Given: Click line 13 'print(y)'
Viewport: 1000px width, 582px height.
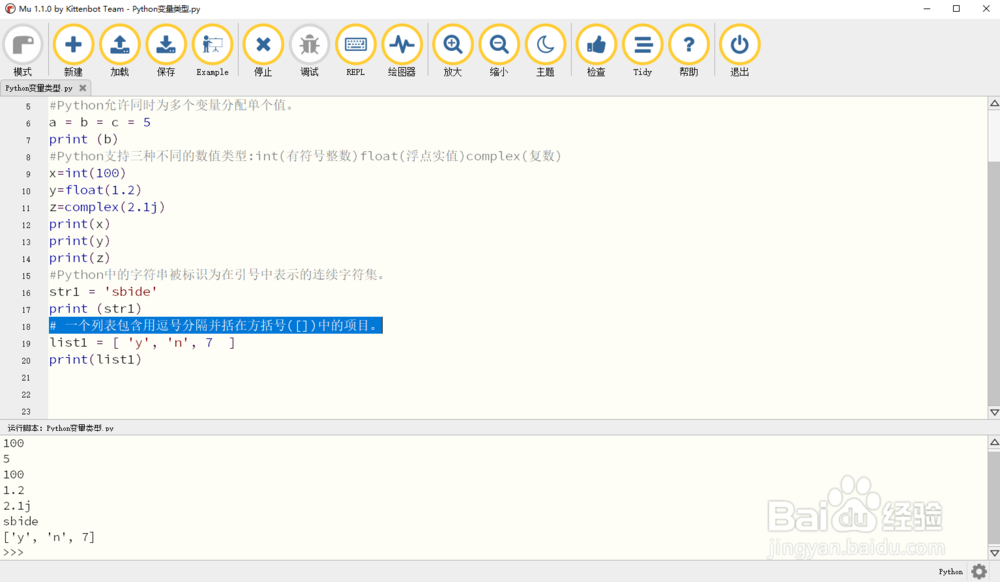Looking at the screenshot, I should [x=80, y=241].
